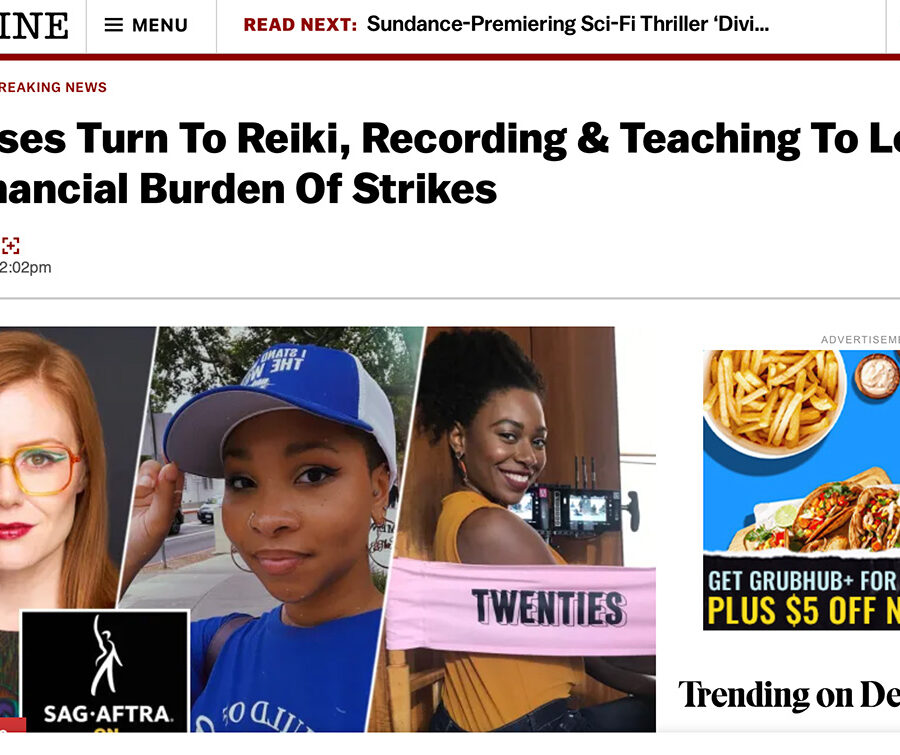Viewport: 900px width, 755px height.
Task: Click the red expand bracket icon
Action: (x=10, y=246)
